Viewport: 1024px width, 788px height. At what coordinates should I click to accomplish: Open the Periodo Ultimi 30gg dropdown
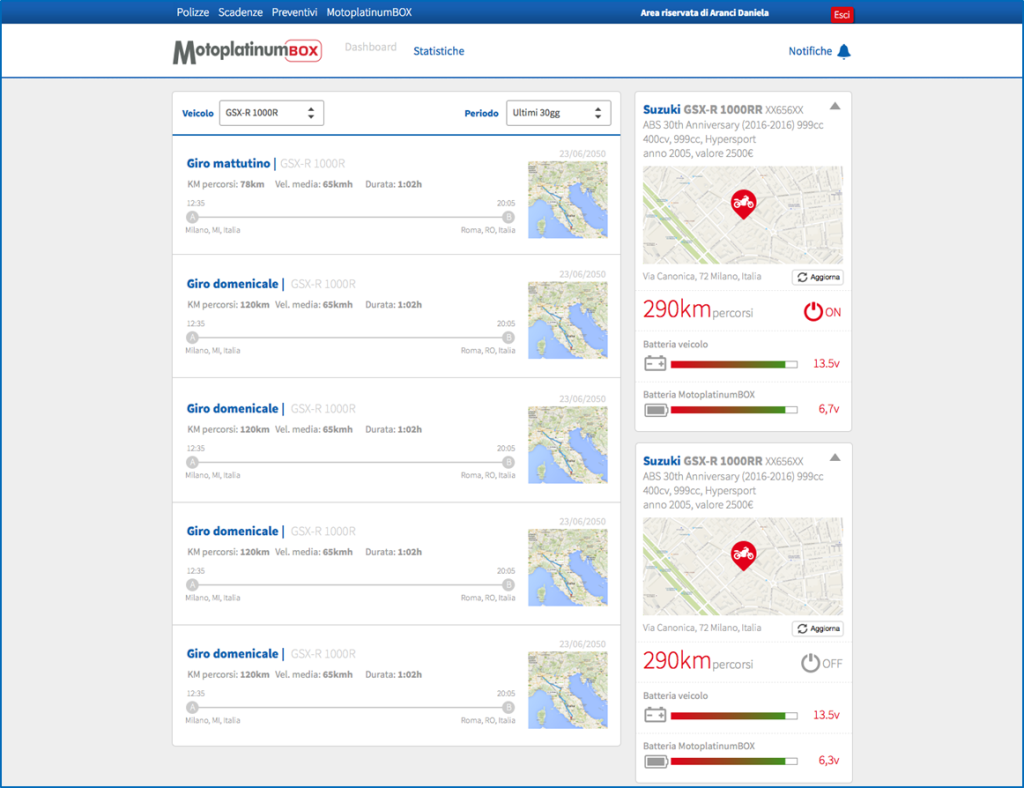click(558, 113)
